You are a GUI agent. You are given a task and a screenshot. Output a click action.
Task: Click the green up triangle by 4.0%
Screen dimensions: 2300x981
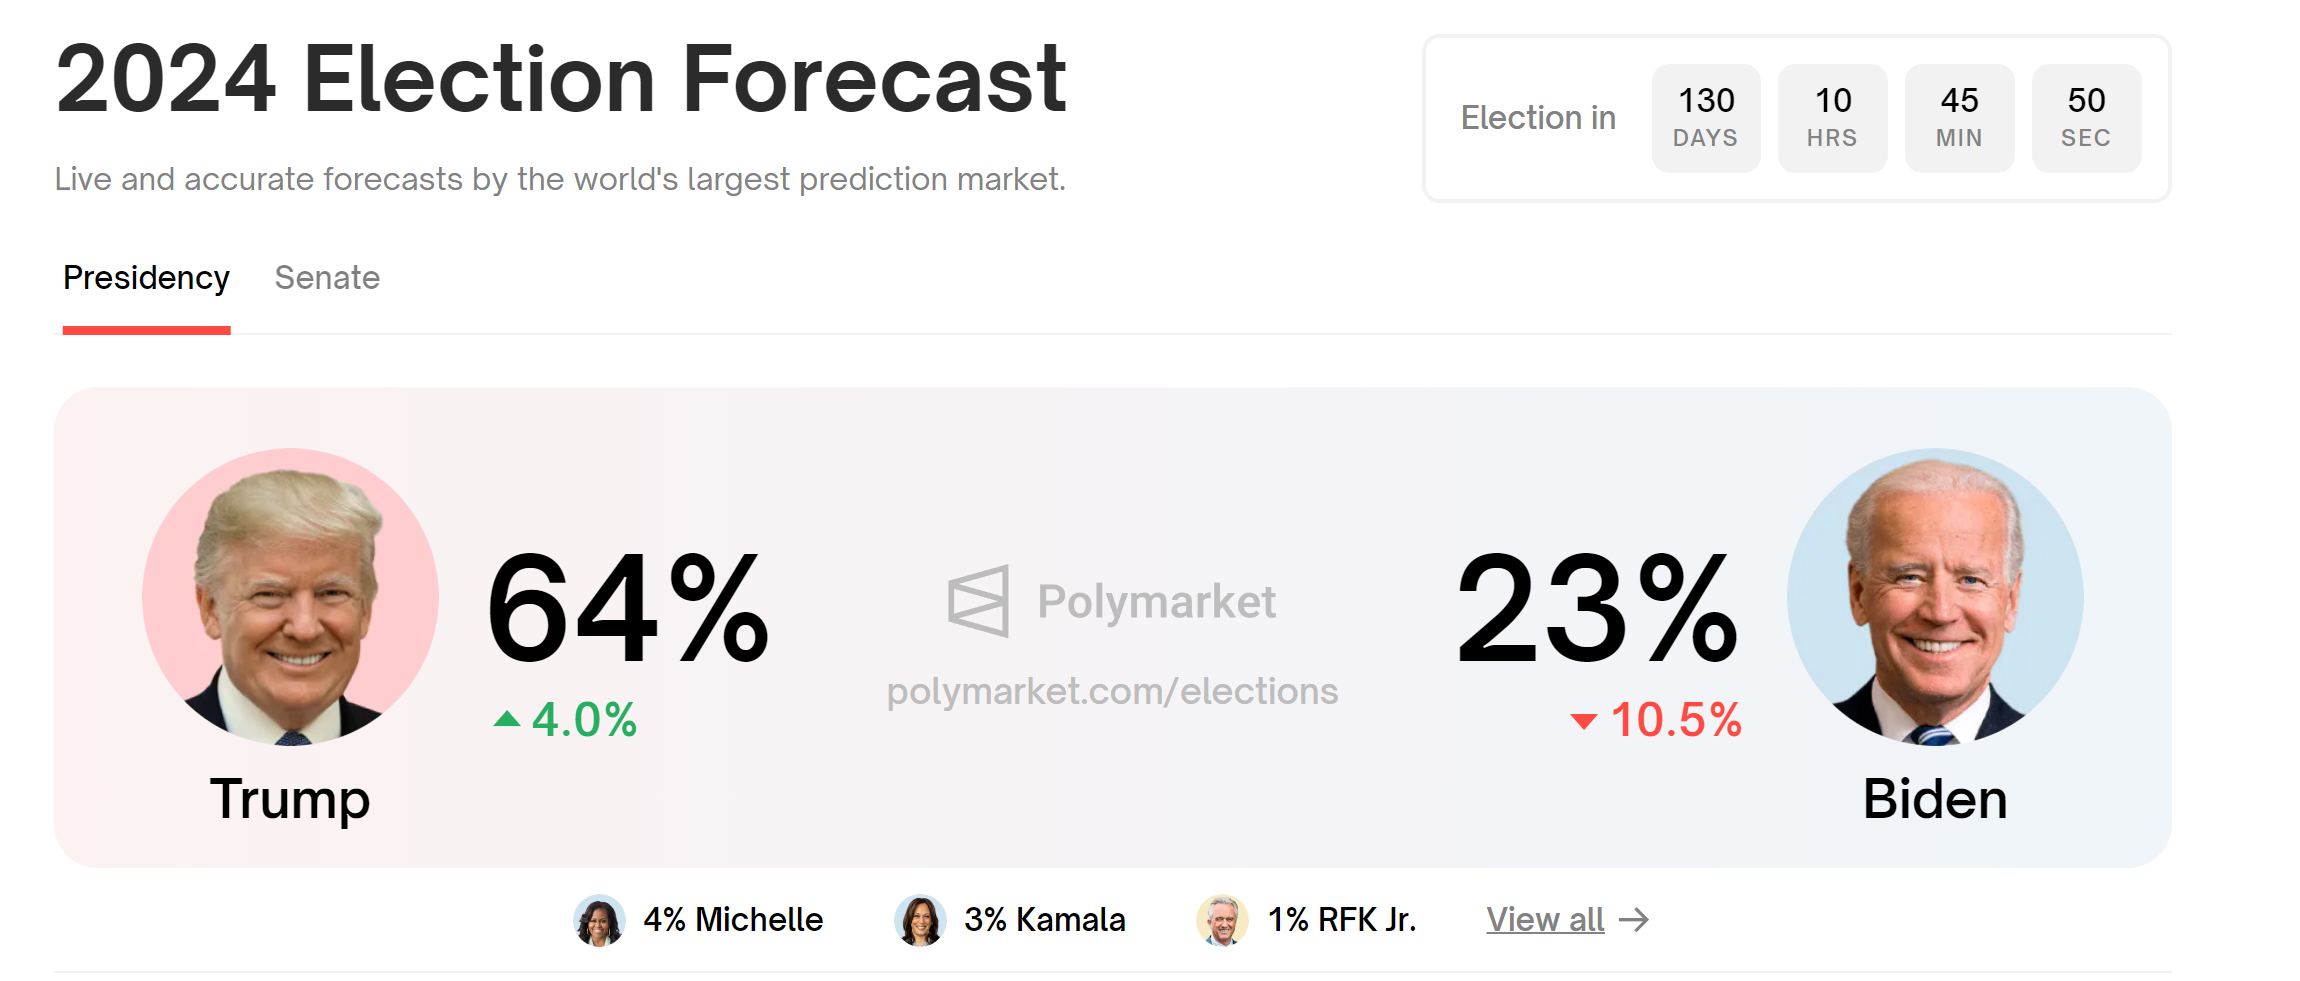pyautogui.click(x=507, y=719)
